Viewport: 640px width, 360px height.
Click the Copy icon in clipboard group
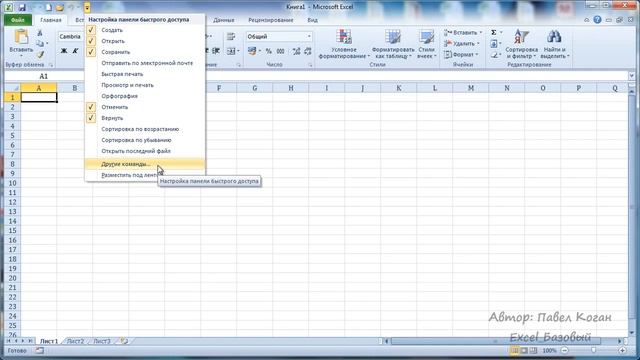pyautogui.click(x=40, y=43)
